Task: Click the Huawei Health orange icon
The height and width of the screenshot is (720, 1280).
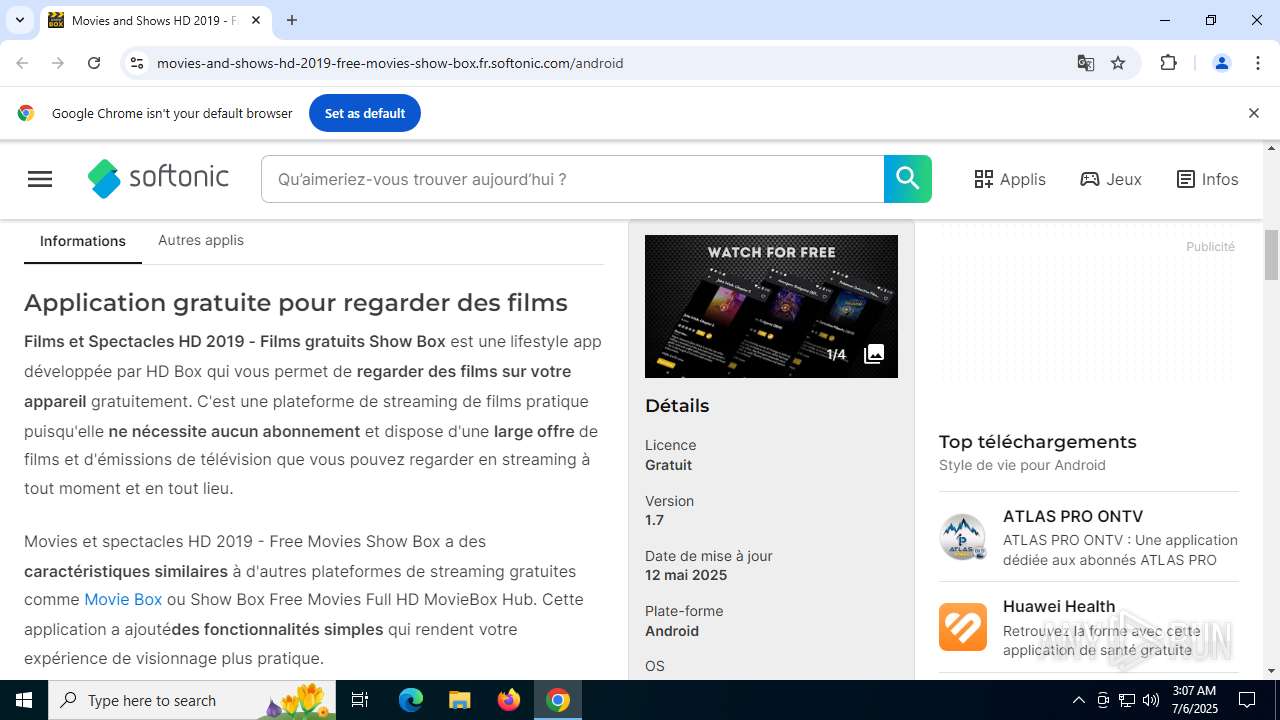Action: click(x=963, y=627)
